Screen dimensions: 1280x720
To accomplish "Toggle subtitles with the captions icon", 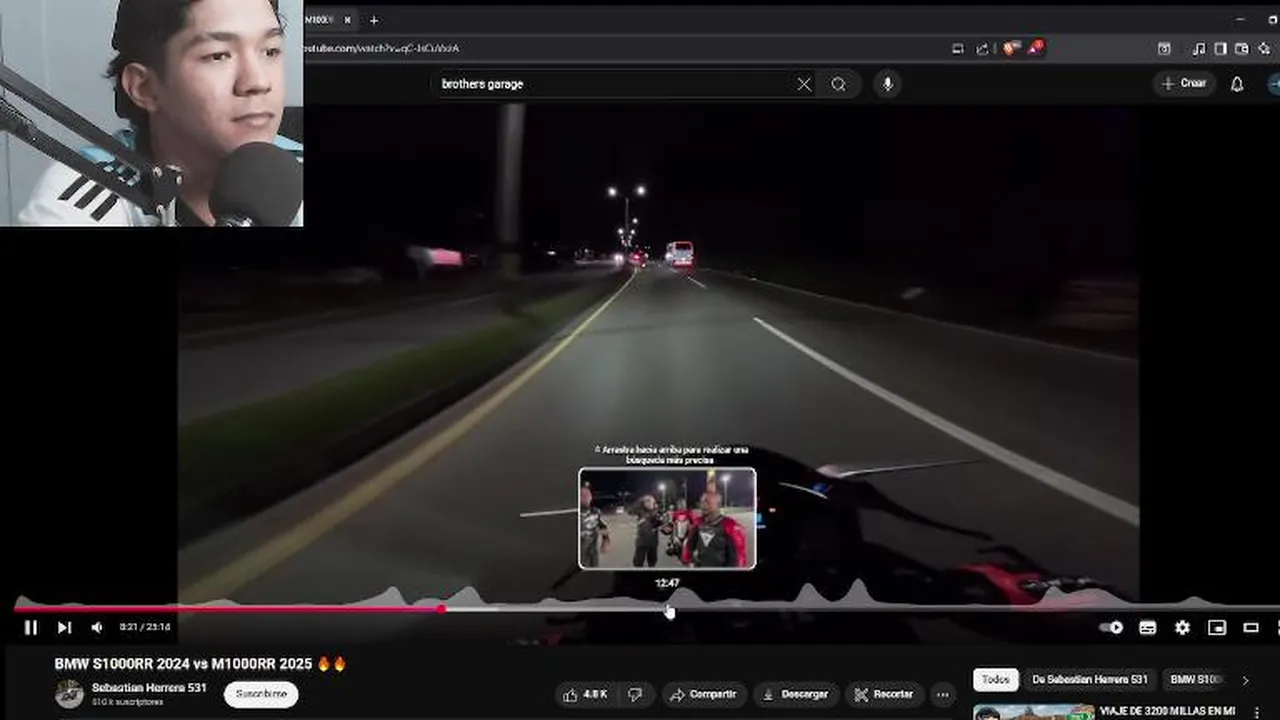I will (1148, 627).
